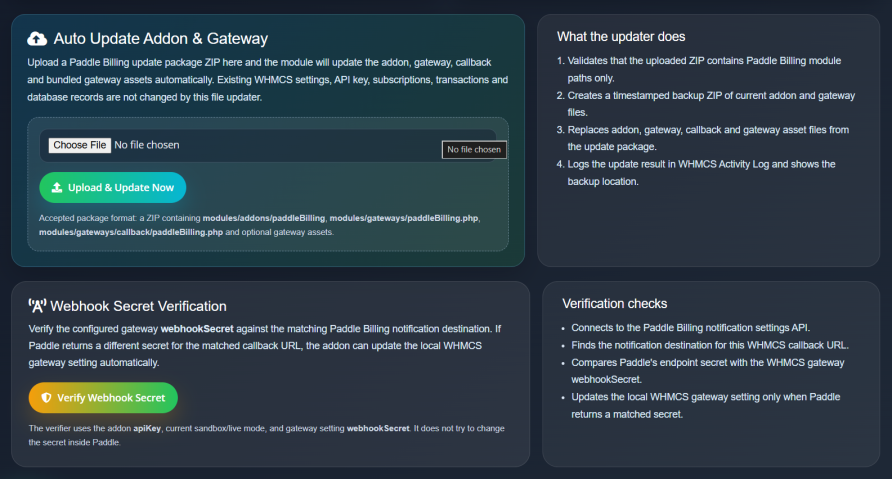Click the upload arrow icon in the green button
Image resolution: width=892 pixels, height=479 pixels.
click(57, 187)
